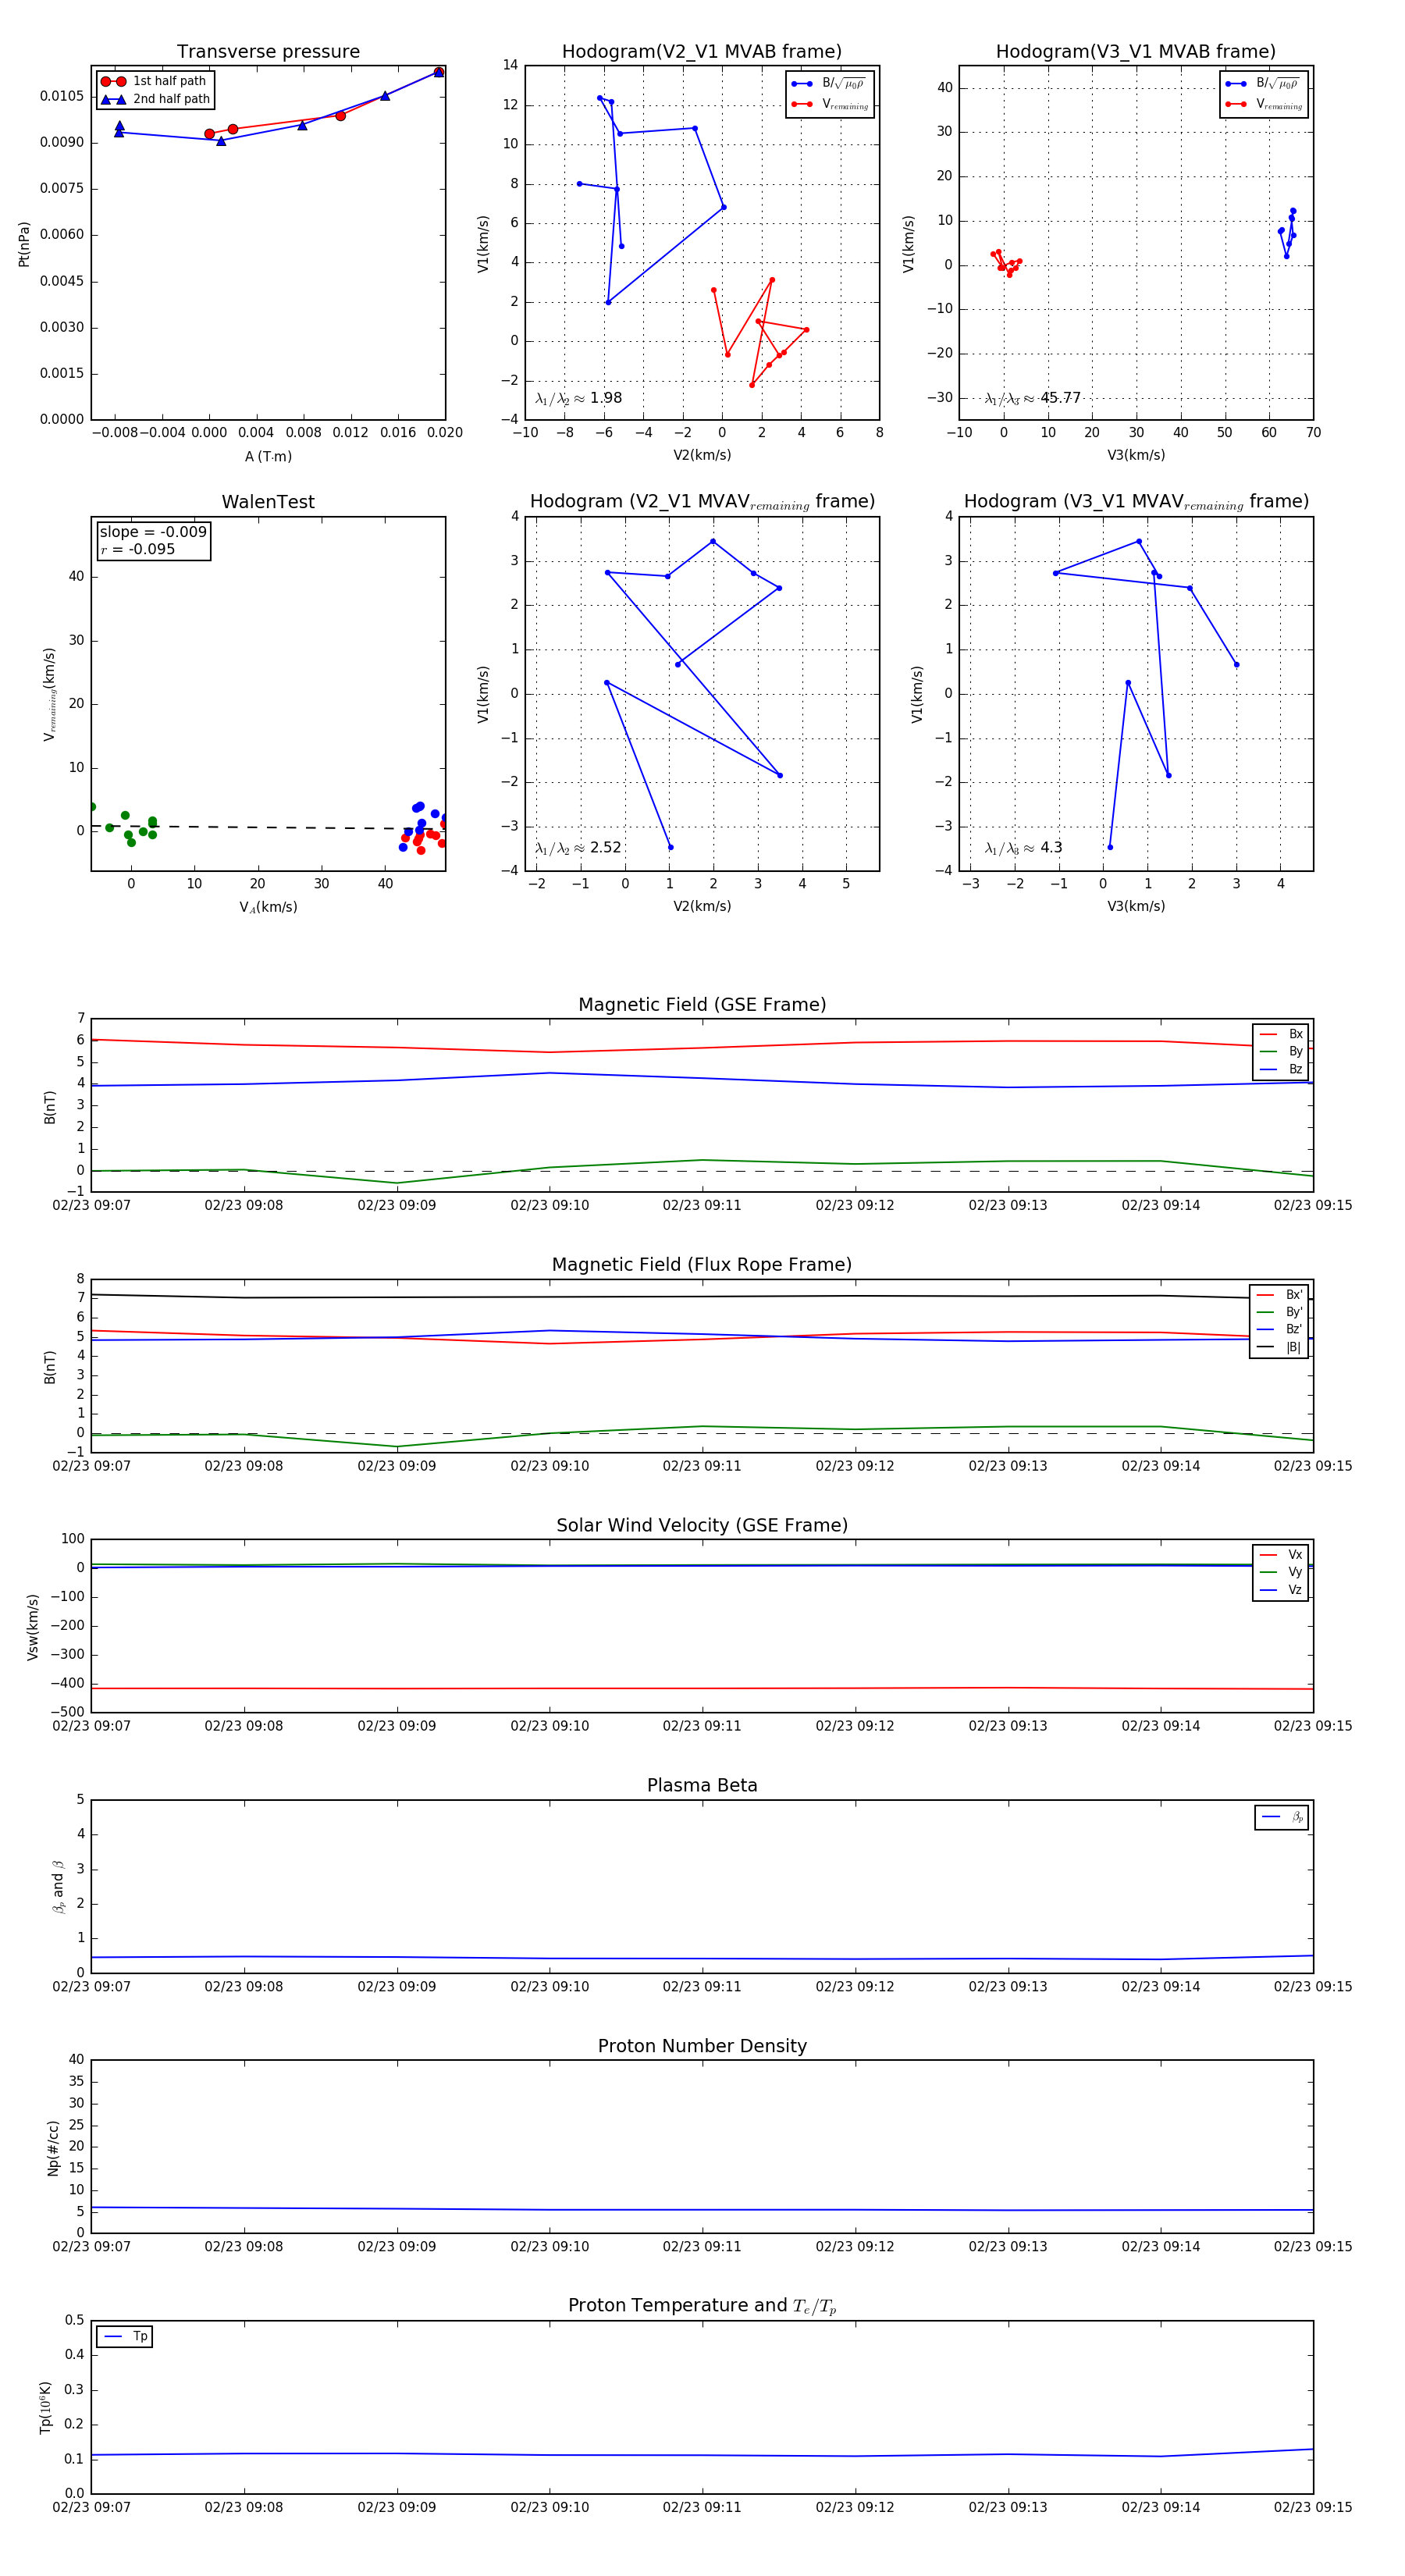Screen dimensions: 1405x2576
Task: Click the 'Proton Number Density' title
Action: pos(702,2046)
